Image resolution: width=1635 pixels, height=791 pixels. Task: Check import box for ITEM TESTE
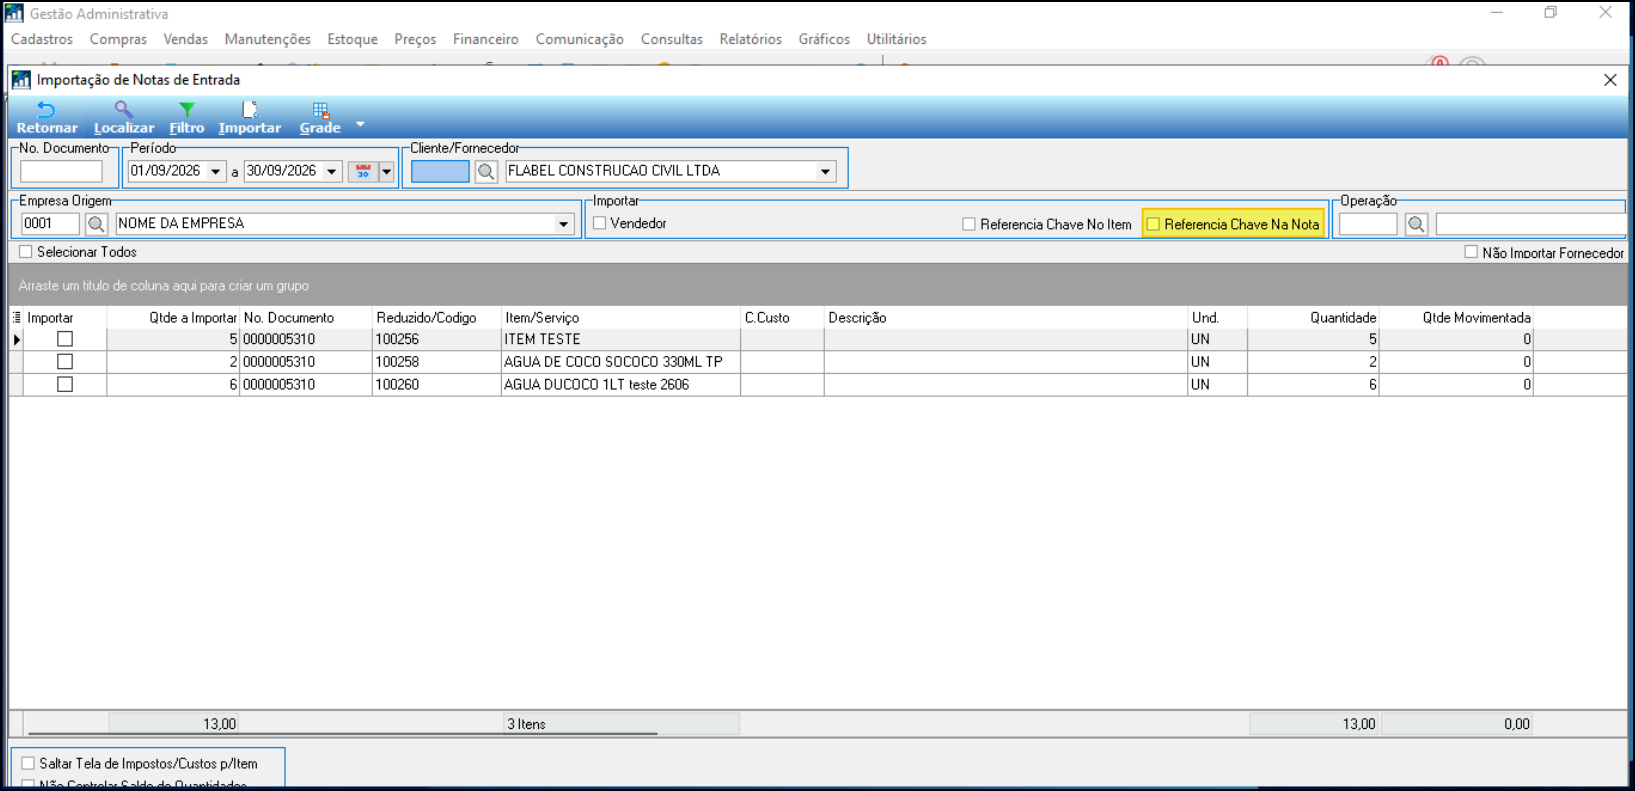point(65,339)
